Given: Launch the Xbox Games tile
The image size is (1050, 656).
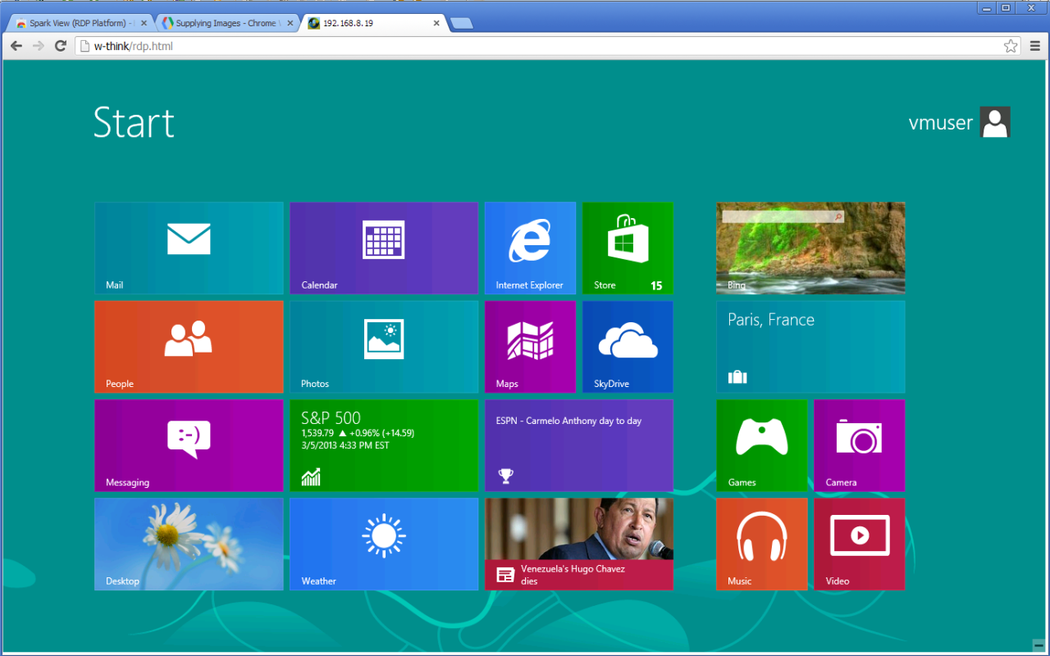Looking at the screenshot, I should [x=761, y=445].
